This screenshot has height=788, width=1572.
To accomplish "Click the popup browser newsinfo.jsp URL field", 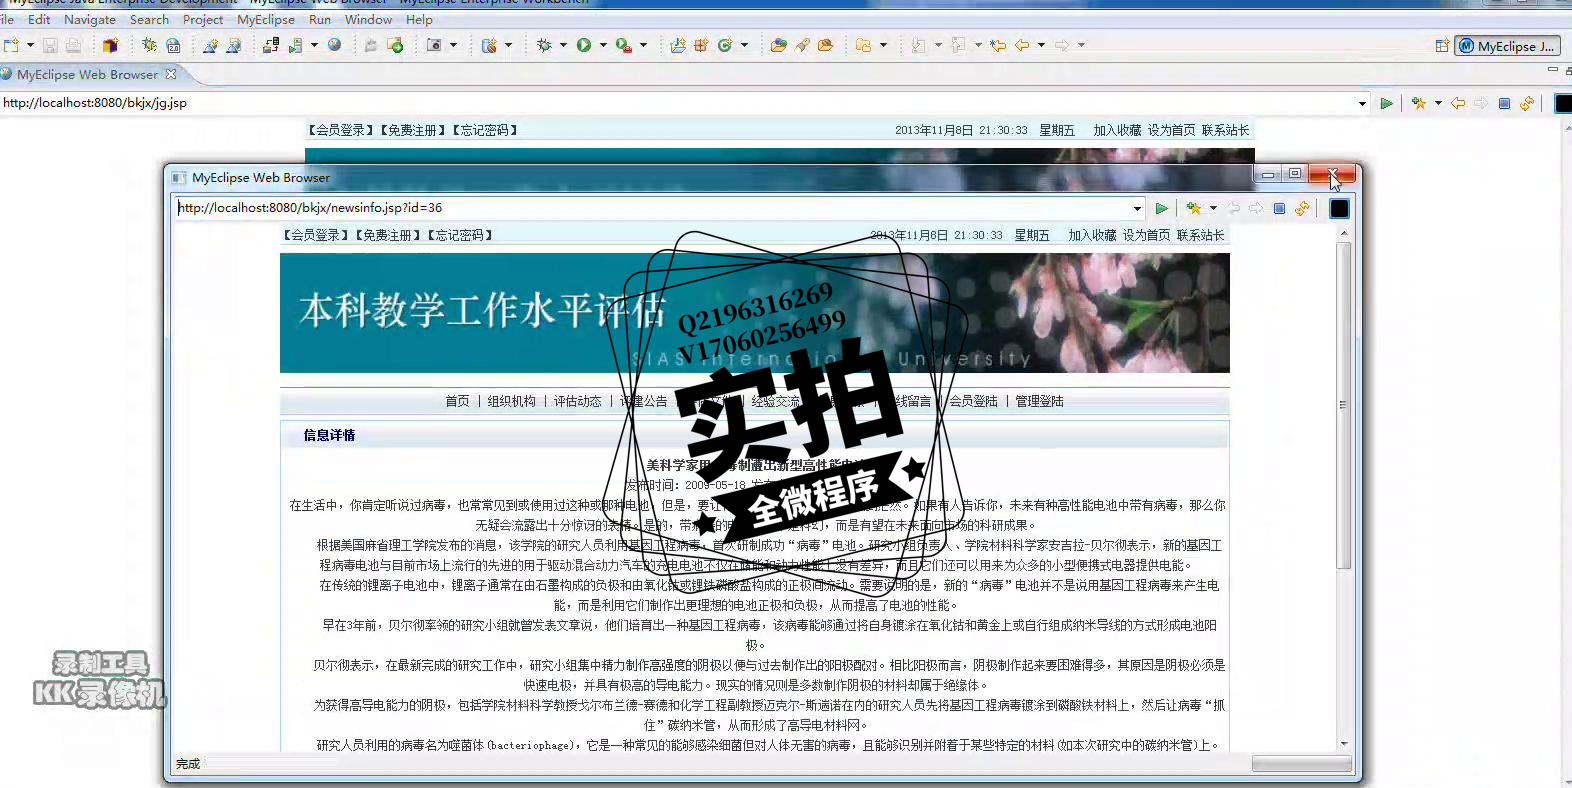I will [x=652, y=208].
